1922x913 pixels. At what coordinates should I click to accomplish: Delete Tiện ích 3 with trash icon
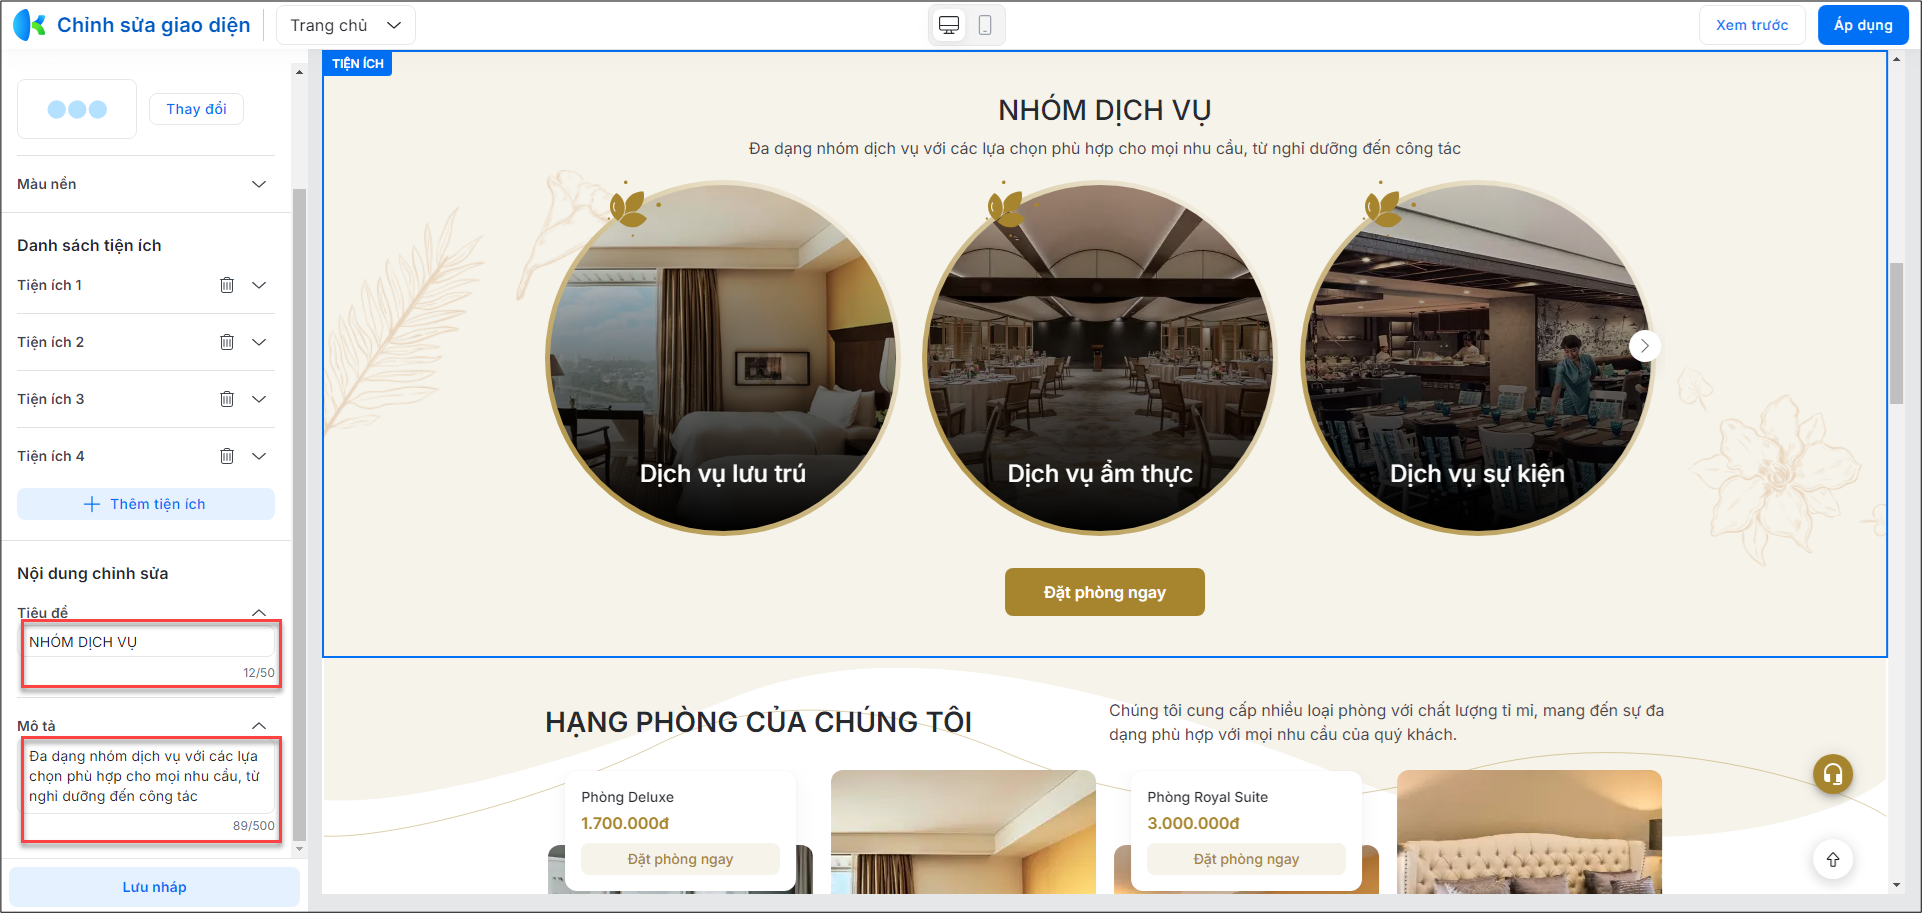[227, 399]
